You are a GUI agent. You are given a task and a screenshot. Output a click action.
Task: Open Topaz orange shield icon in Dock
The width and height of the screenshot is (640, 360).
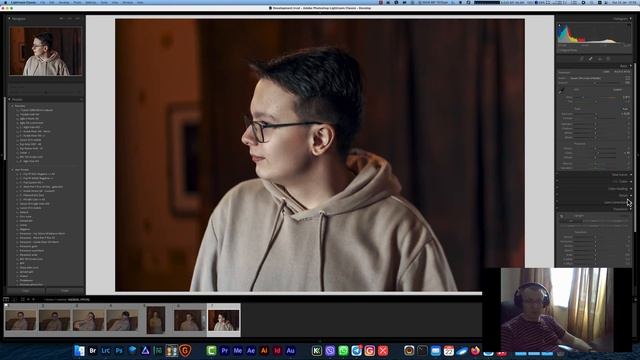pos(185,350)
